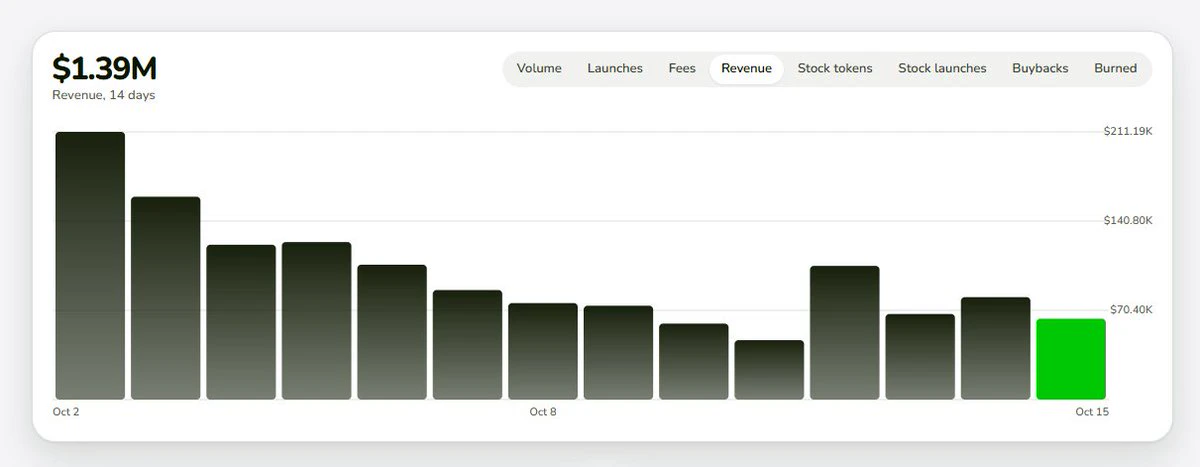The width and height of the screenshot is (1200, 467).
Task: Select the bar above the Oct 8 label
Action: (x=543, y=351)
